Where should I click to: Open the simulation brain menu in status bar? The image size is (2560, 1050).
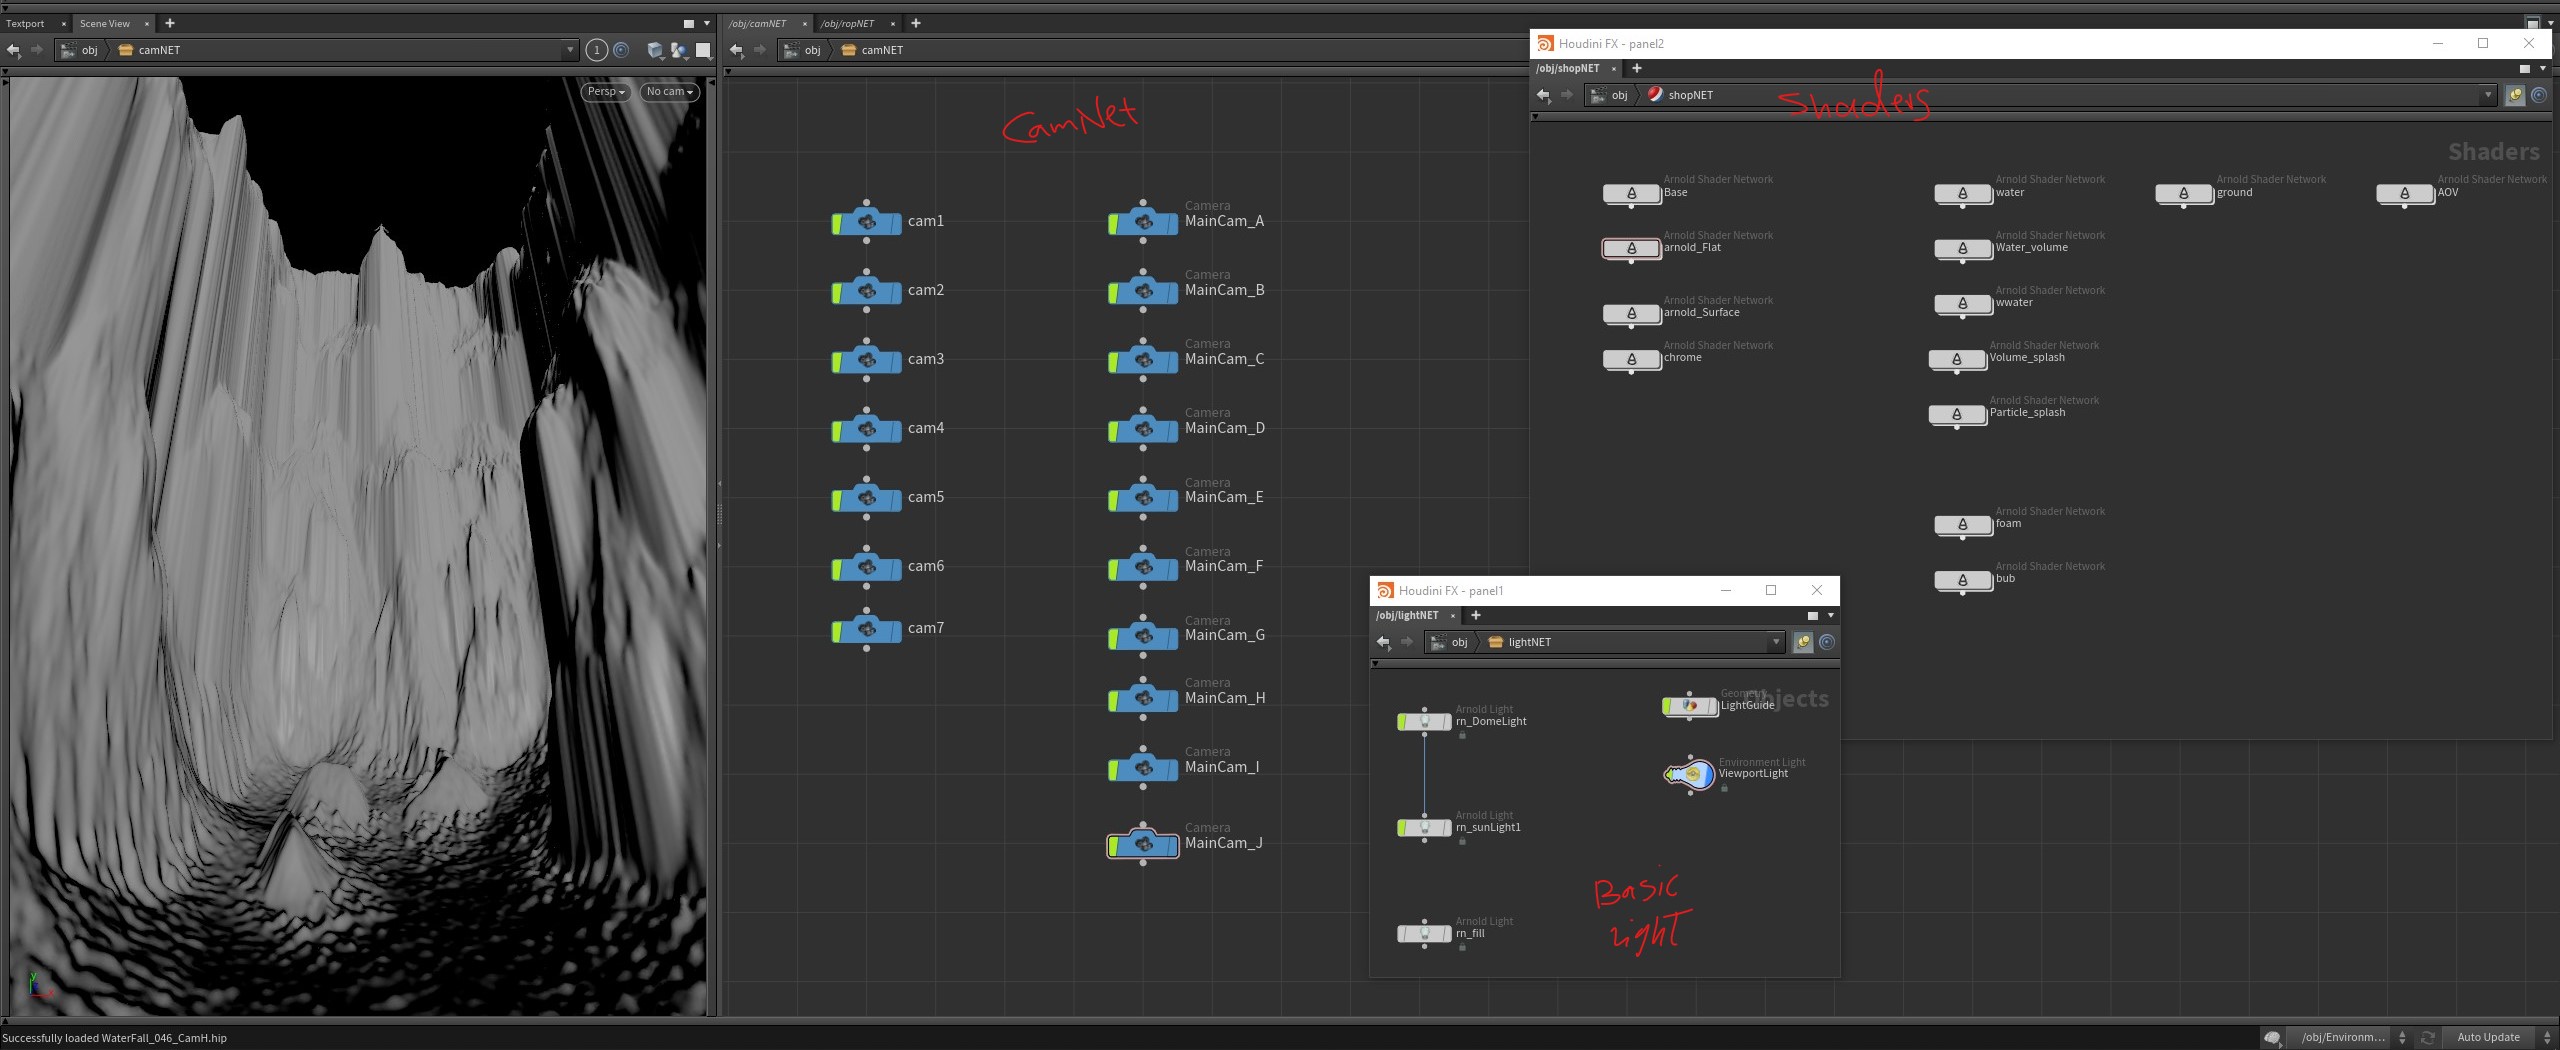pos(2273,1038)
